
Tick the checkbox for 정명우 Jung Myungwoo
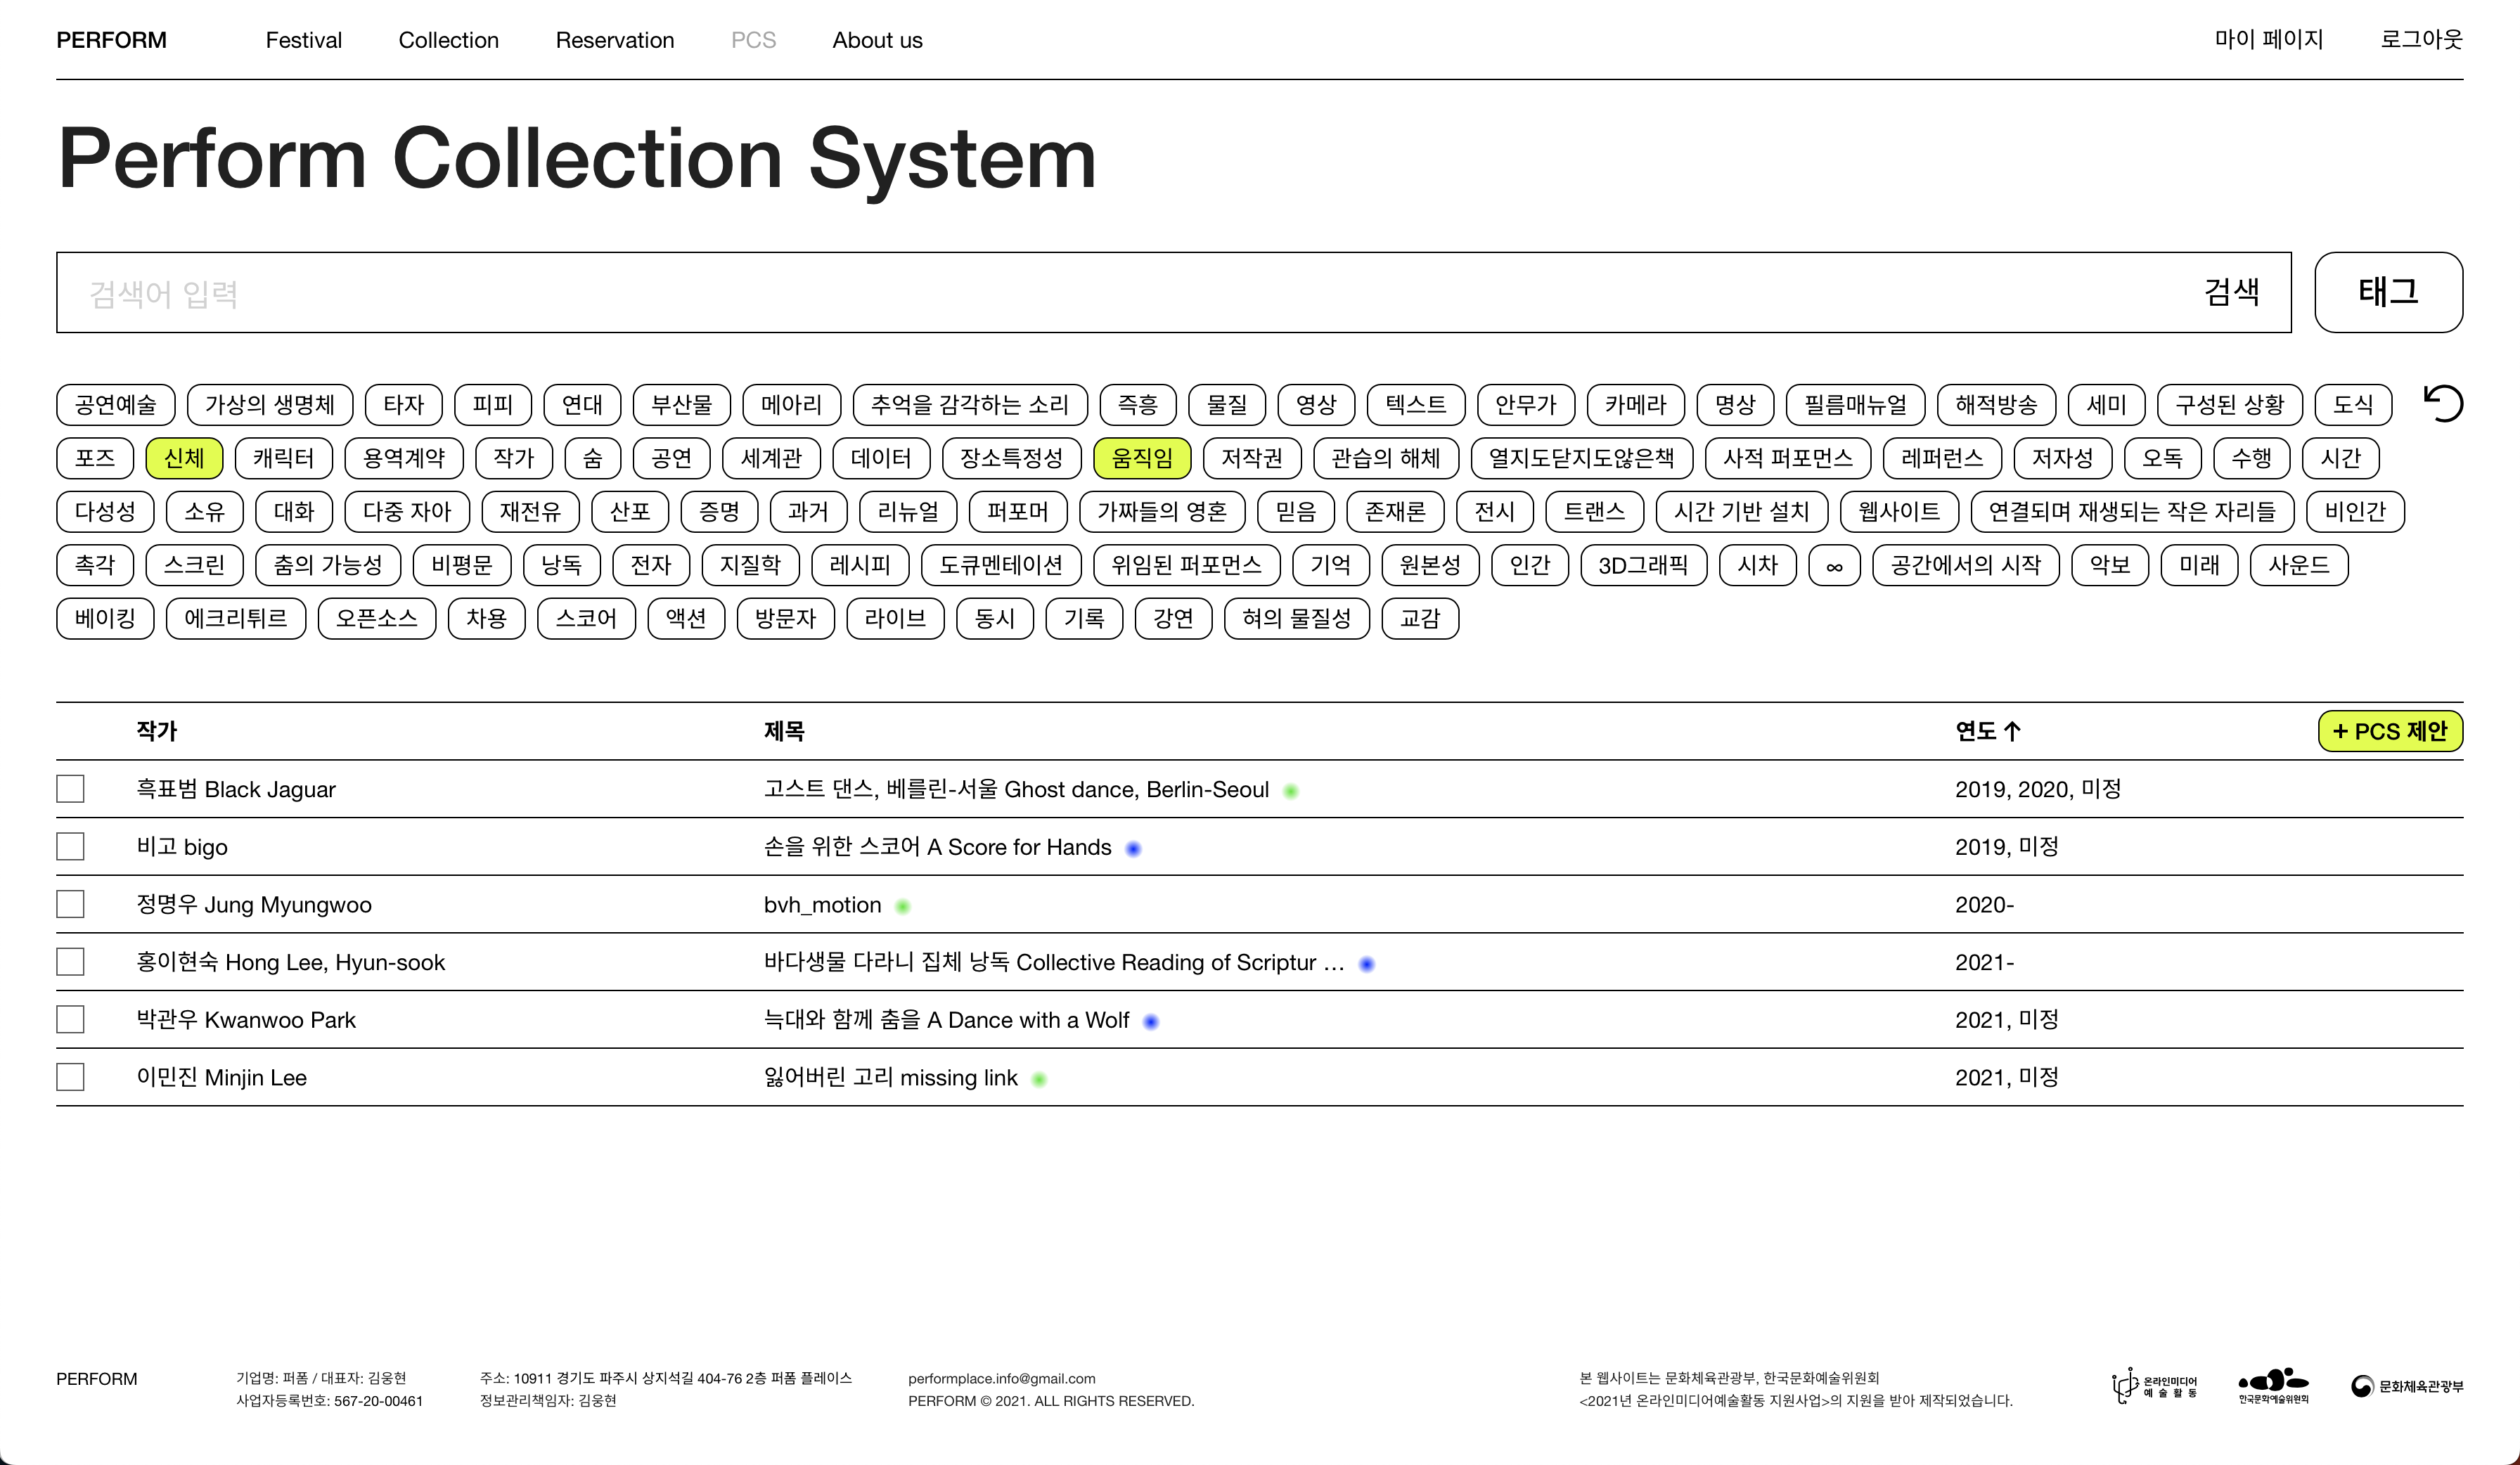(x=70, y=904)
